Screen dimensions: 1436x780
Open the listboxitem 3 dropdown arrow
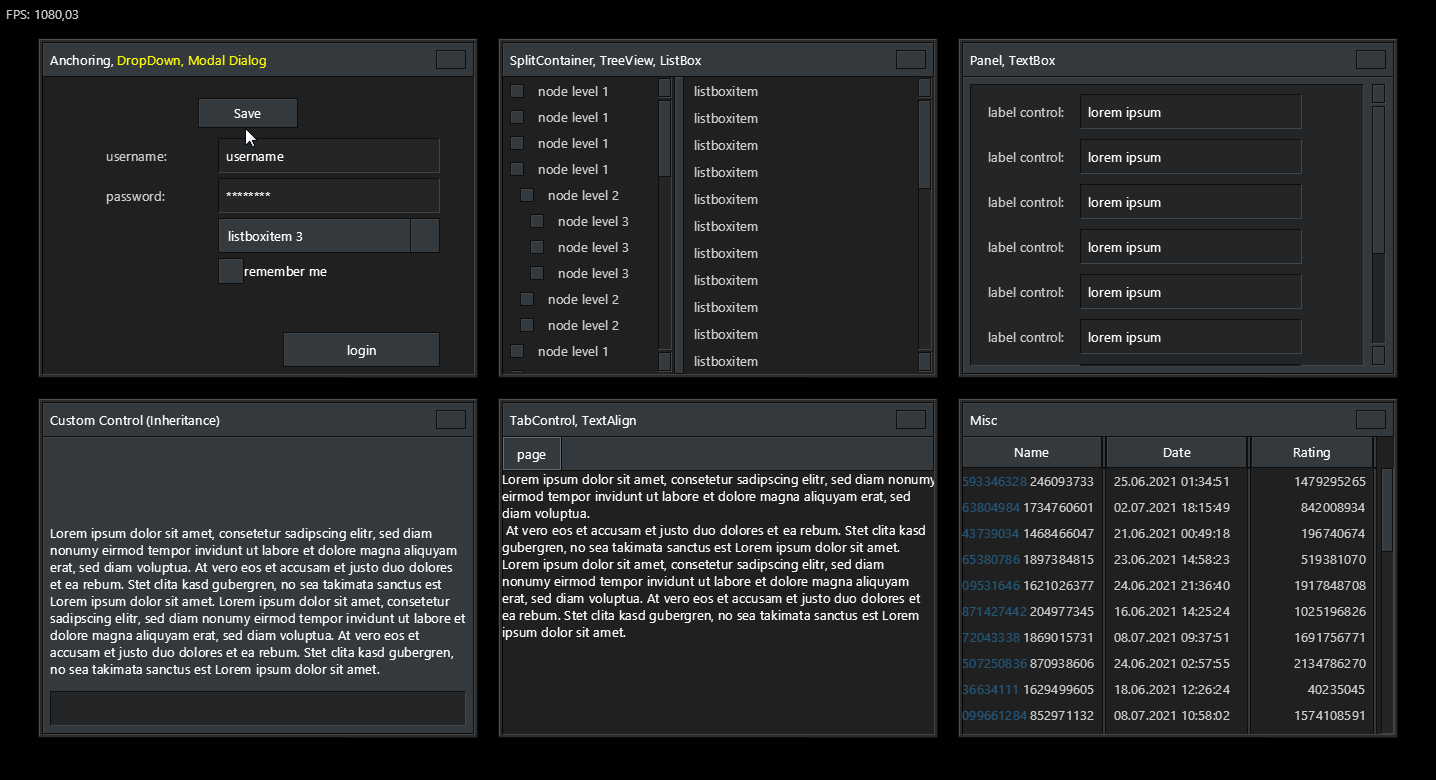tap(425, 236)
